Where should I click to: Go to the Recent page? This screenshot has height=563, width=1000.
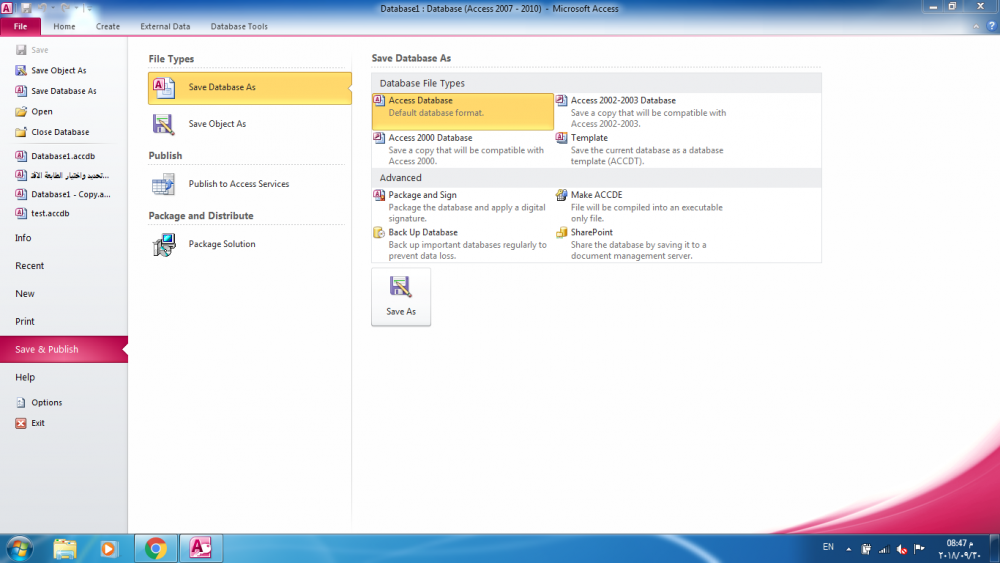click(x=29, y=266)
